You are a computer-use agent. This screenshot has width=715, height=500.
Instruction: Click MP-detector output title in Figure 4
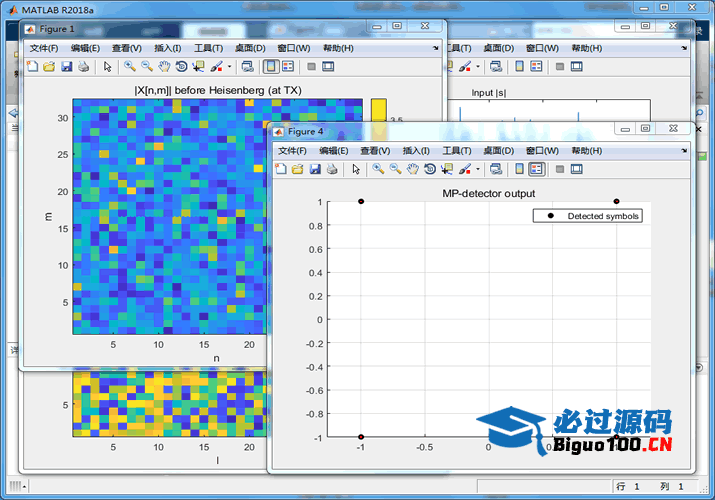click(x=489, y=194)
